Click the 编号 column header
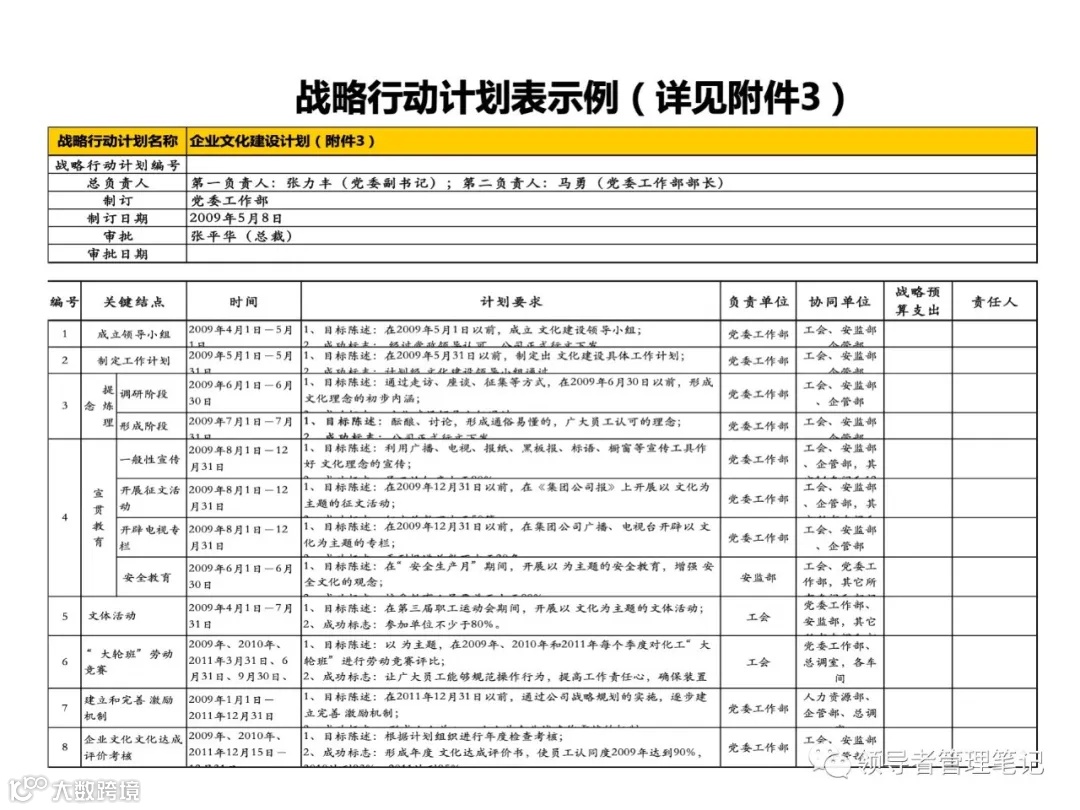Viewport: 1080px width, 810px height. [x=63, y=302]
